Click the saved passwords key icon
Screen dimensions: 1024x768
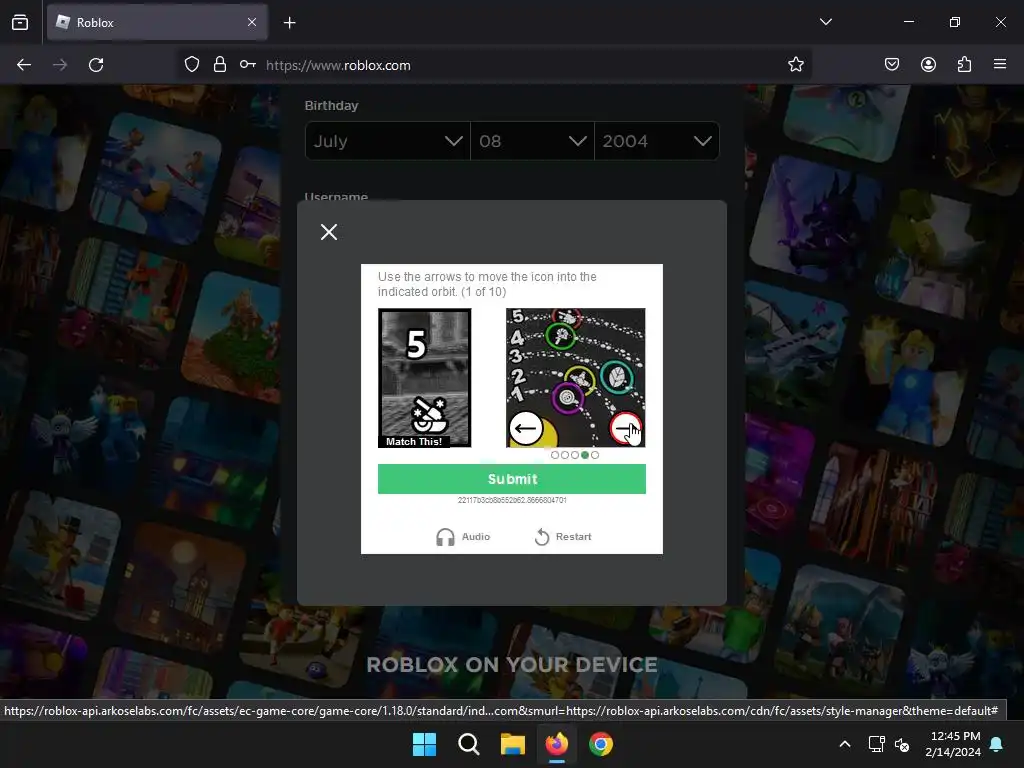(248, 65)
